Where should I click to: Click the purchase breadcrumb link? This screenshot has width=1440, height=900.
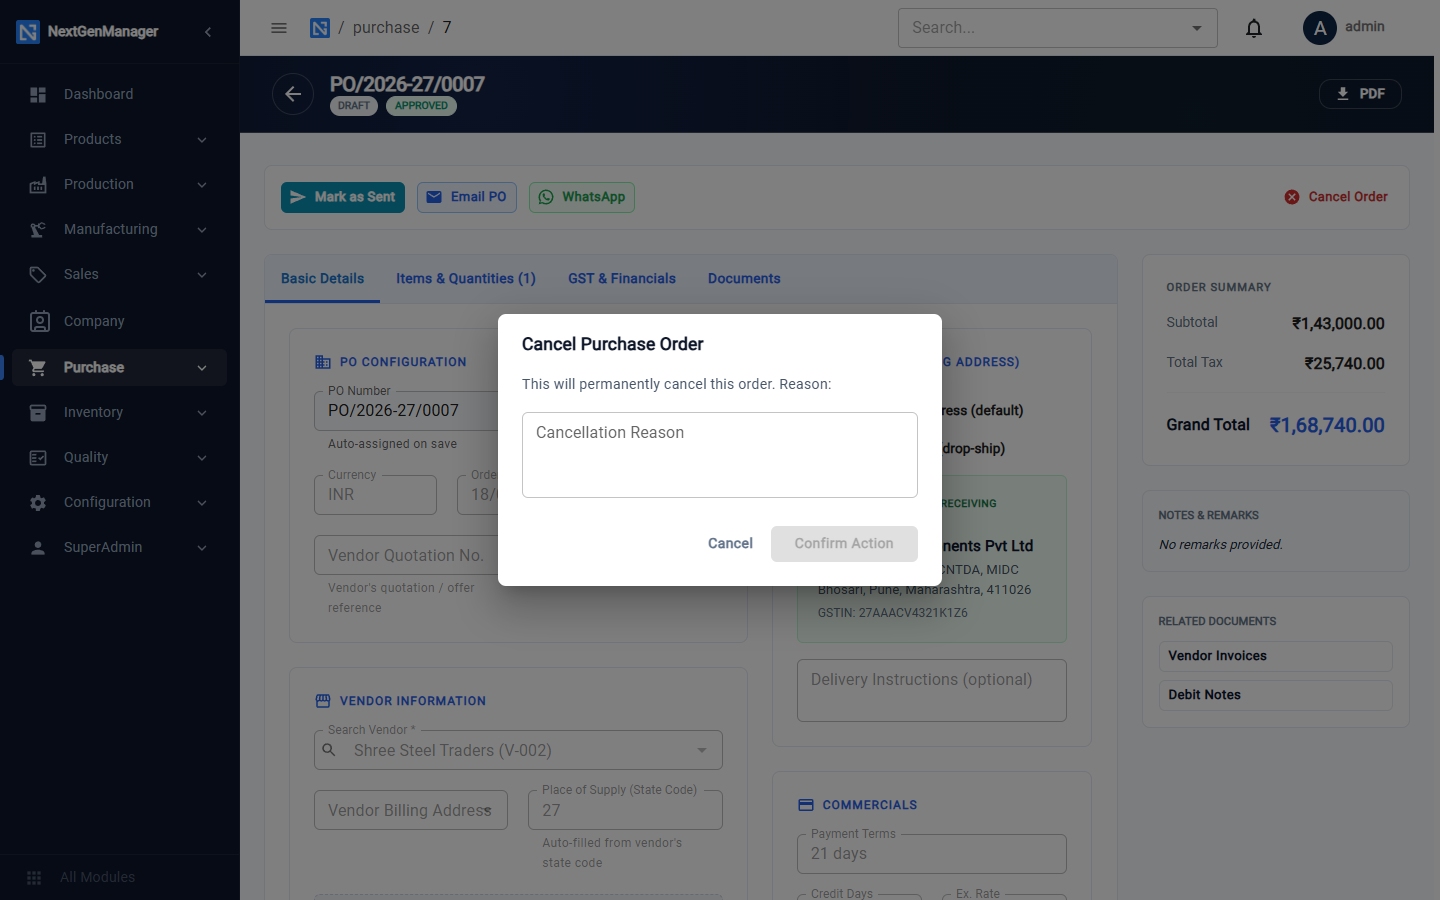(386, 28)
